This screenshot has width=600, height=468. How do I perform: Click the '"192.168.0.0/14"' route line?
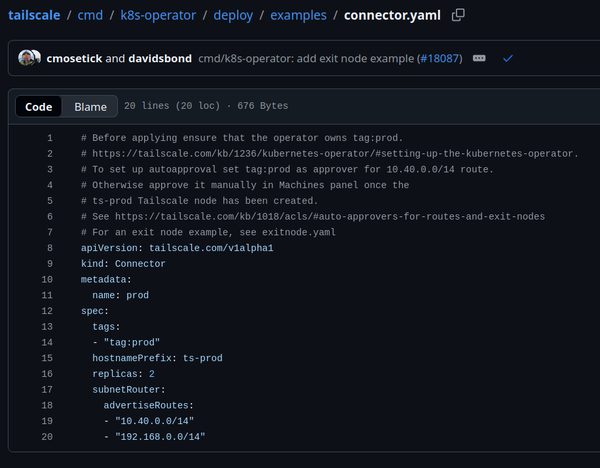pyautogui.click(x=155, y=437)
